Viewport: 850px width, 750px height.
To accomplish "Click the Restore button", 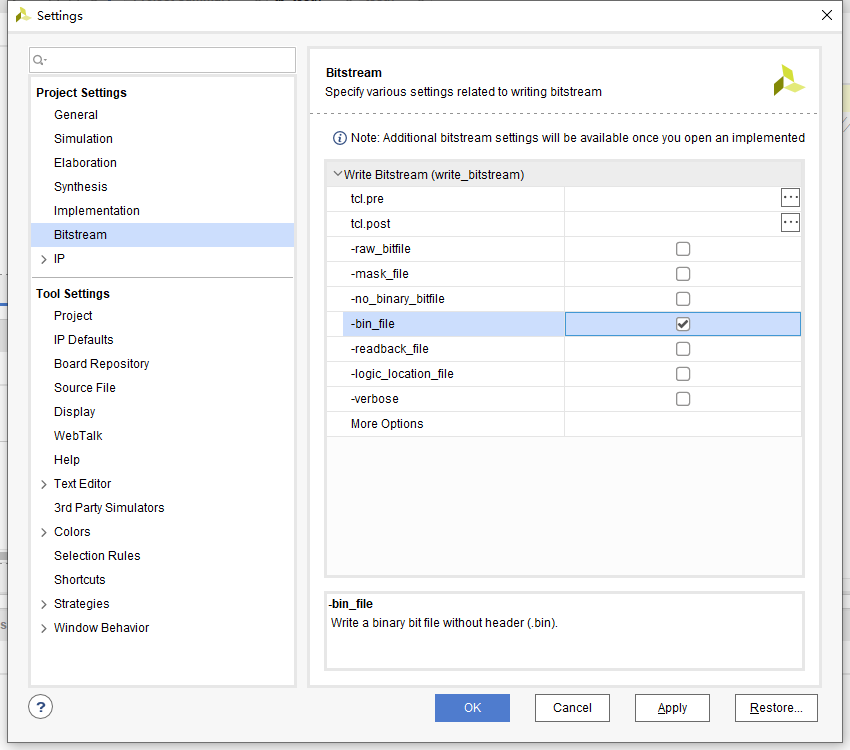I will tap(776, 707).
